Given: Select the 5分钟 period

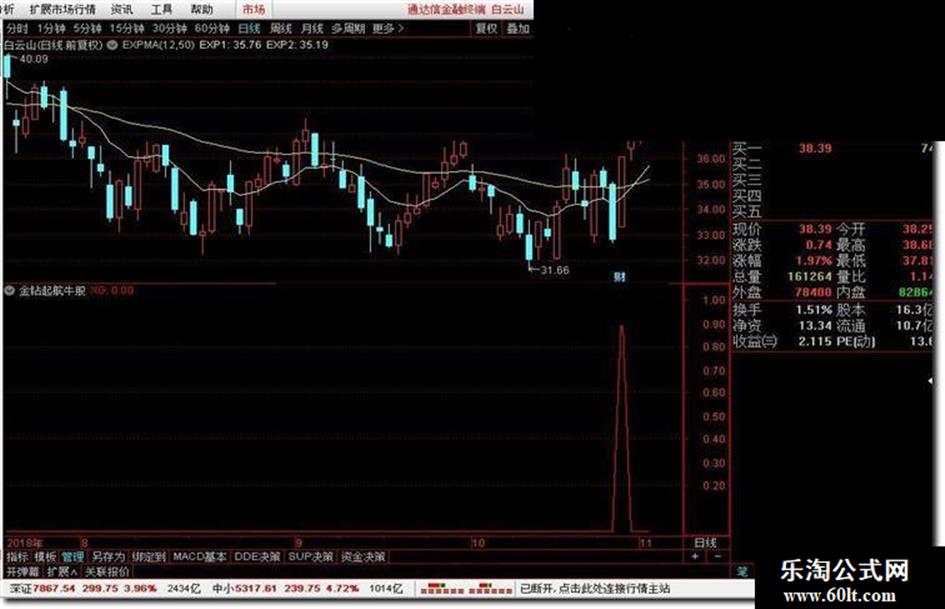Looking at the screenshot, I should pos(87,28).
